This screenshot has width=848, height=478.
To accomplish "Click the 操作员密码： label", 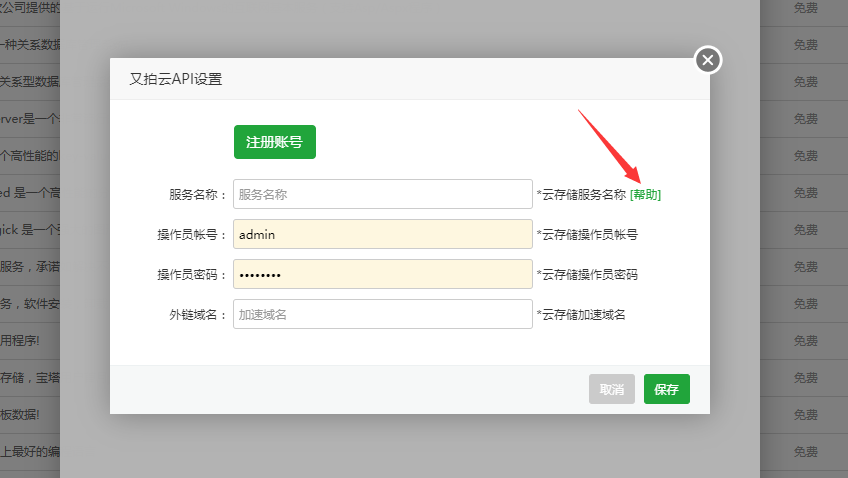I will pyautogui.click(x=192, y=275).
